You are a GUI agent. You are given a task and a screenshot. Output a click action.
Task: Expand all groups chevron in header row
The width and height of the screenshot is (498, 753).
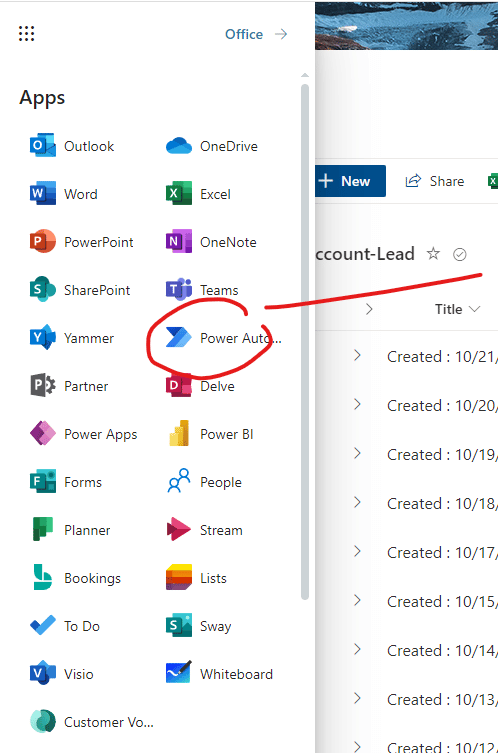click(369, 309)
